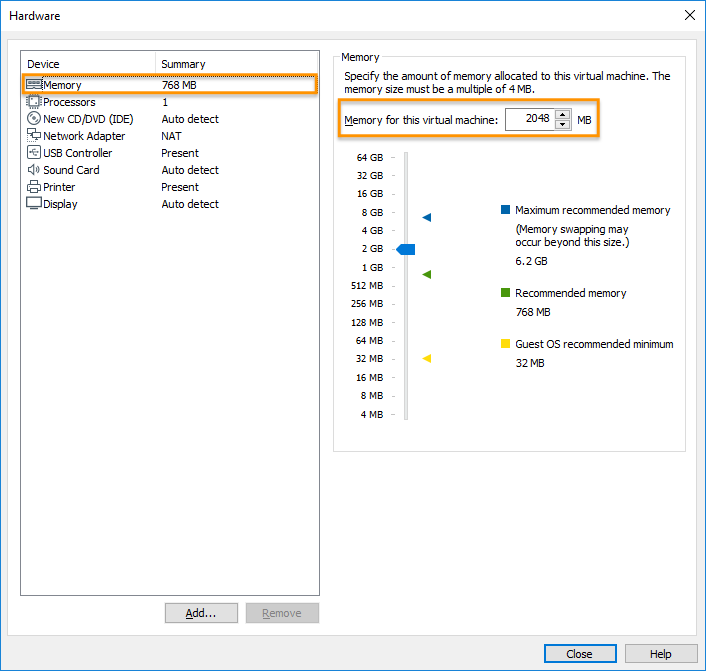Image resolution: width=706 pixels, height=671 pixels.
Task: Click the green recommended memory marker
Action: 427,274
